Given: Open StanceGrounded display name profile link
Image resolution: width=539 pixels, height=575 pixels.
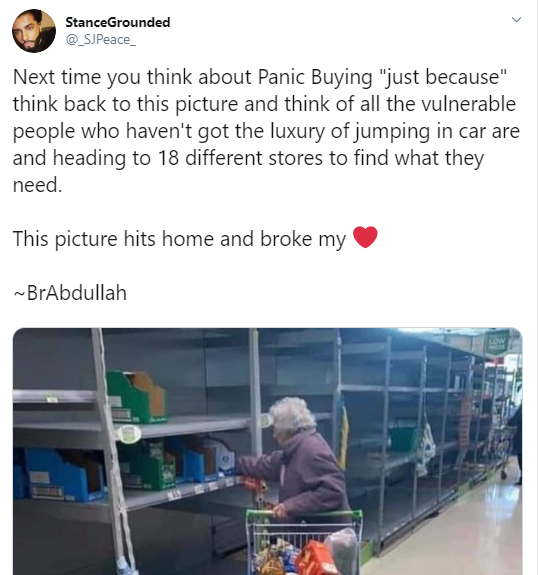Looking at the screenshot, I should (118, 22).
